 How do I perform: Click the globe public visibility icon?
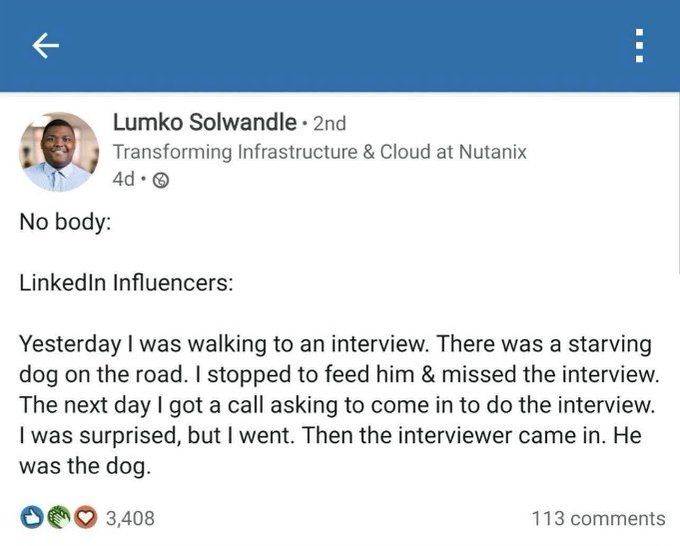click(x=161, y=180)
